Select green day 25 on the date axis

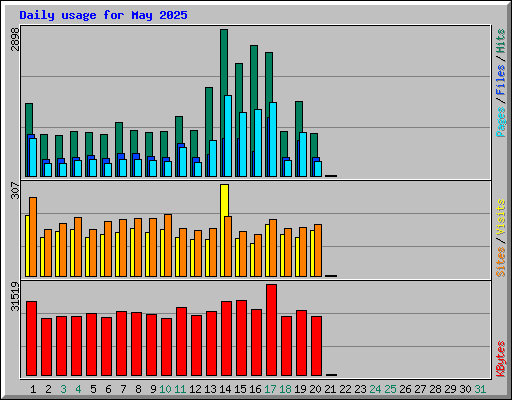[x=390, y=389]
